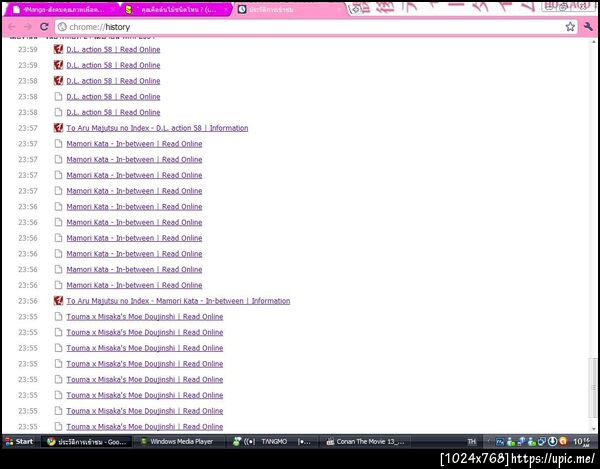Click the page info icon in the address bar

[62, 27]
